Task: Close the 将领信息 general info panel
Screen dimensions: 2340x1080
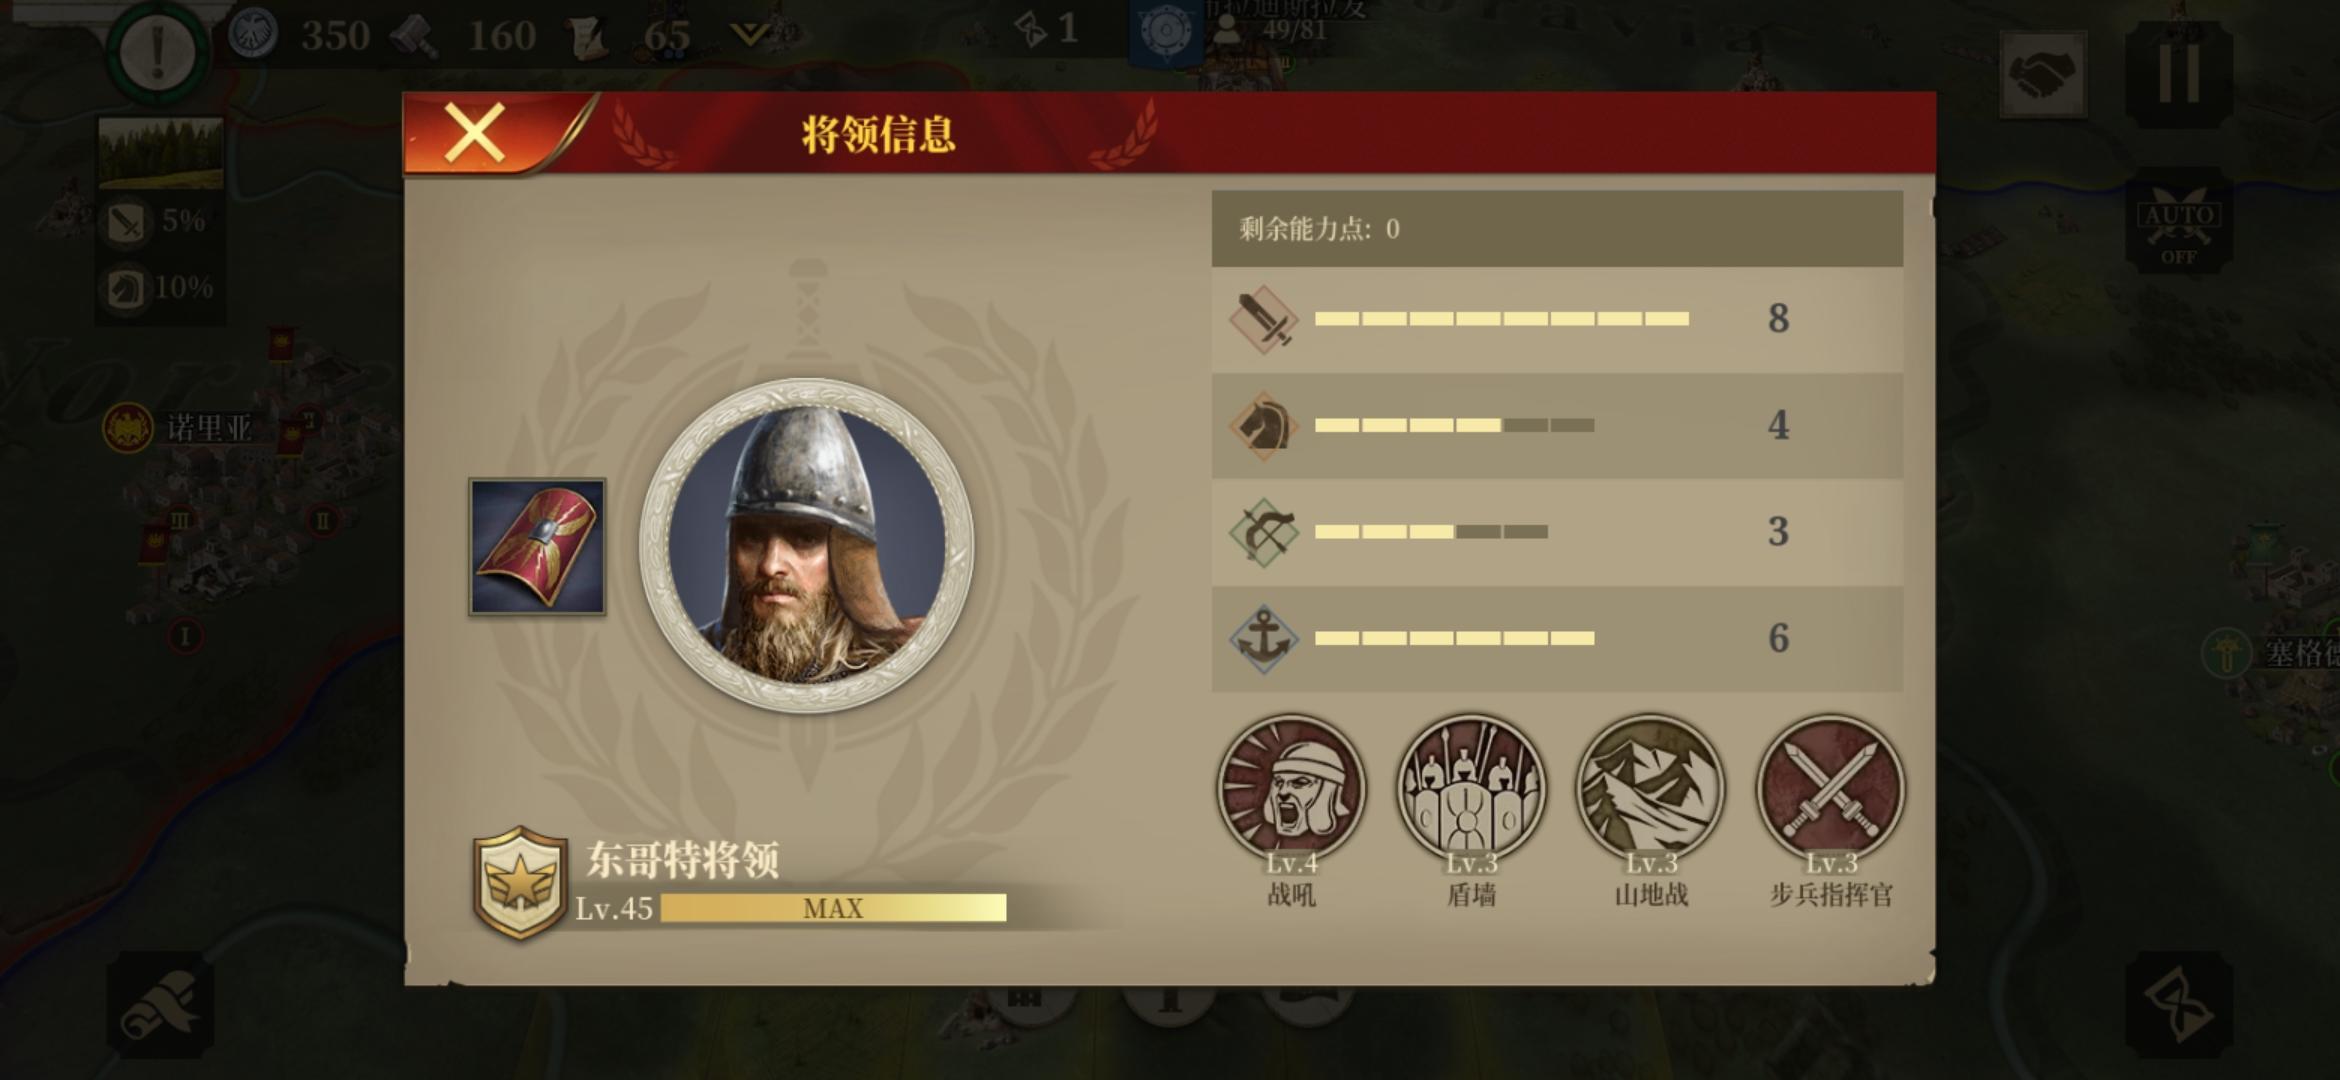Action: [x=474, y=133]
